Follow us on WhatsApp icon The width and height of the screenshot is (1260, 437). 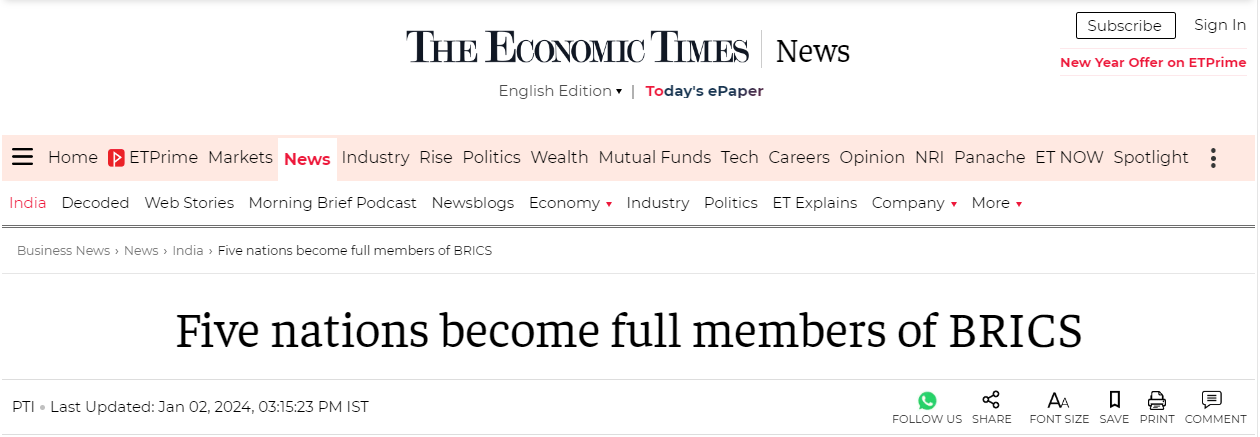[927, 401]
